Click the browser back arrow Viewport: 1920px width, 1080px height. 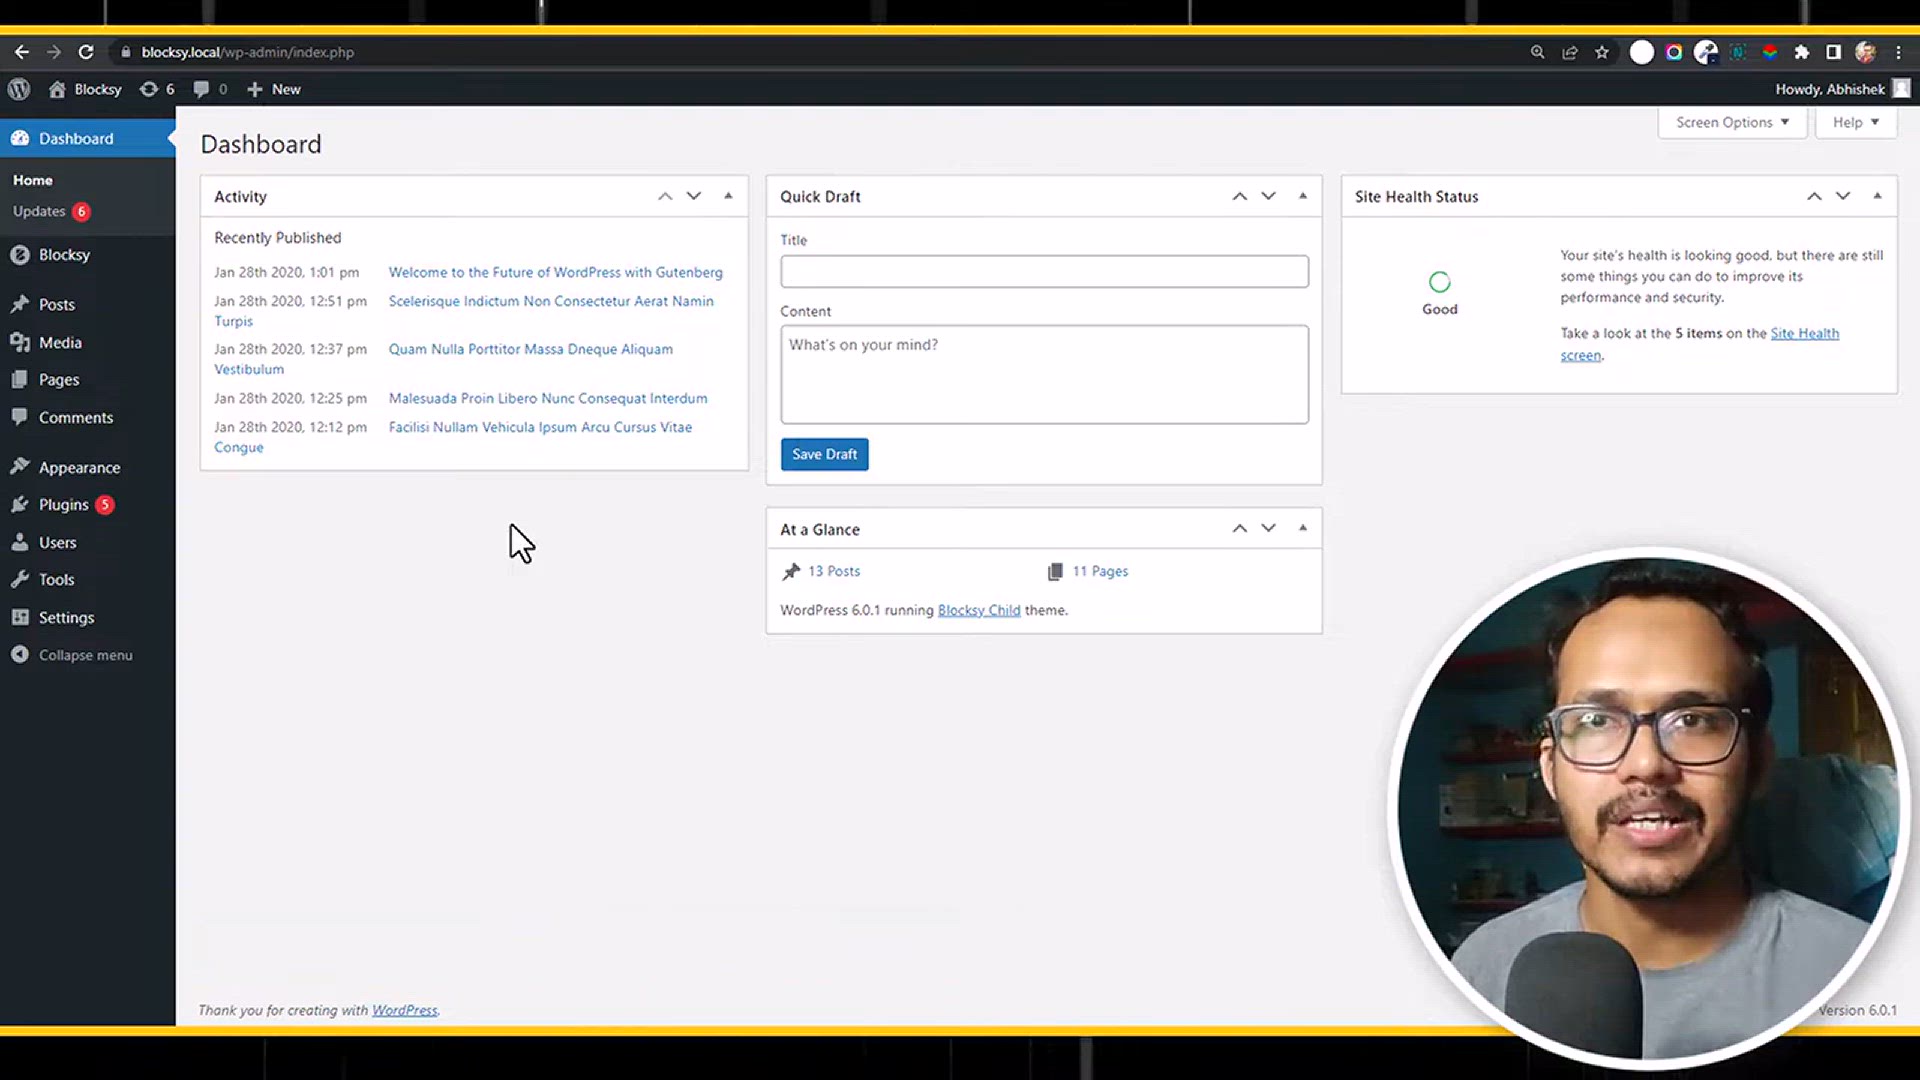pyautogui.click(x=22, y=52)
